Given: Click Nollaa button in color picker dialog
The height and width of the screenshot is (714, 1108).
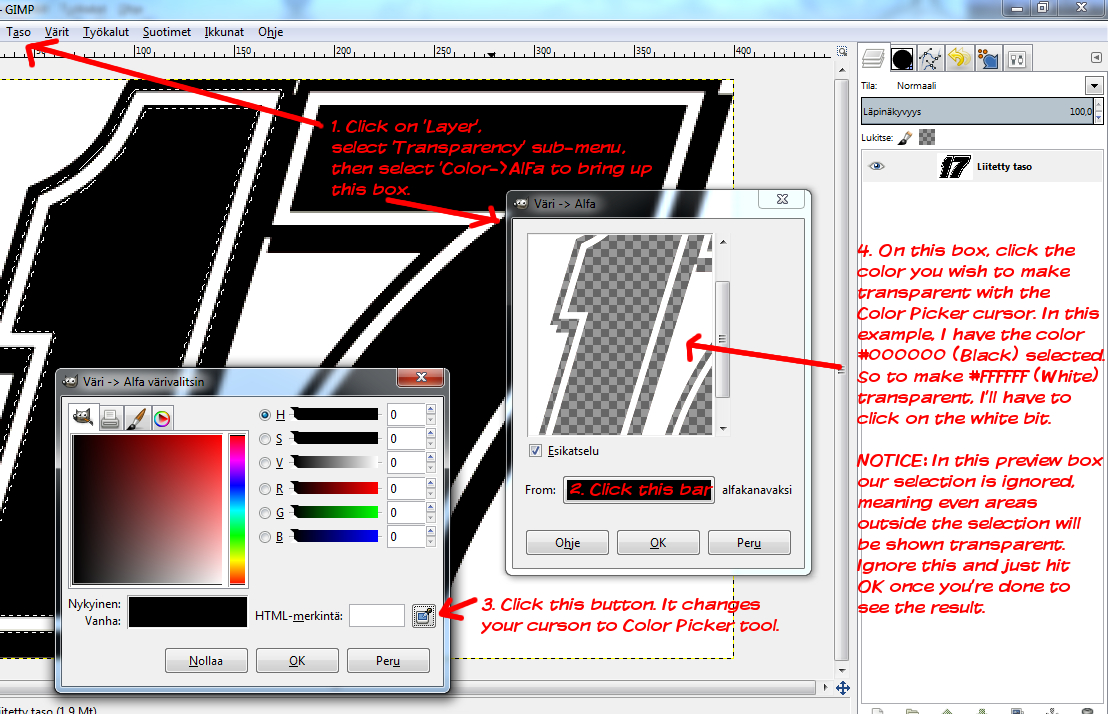Looking at the screenshot, I should 206,661.
